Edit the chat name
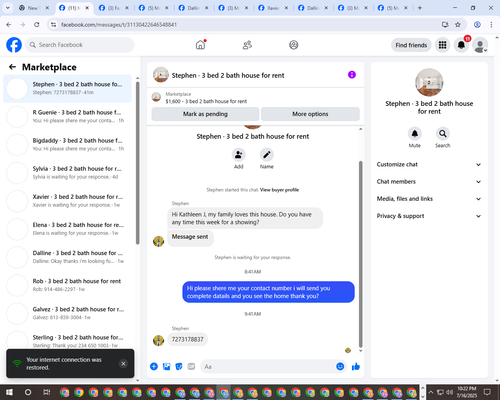500x400 pixels. (x=267, y=155)
